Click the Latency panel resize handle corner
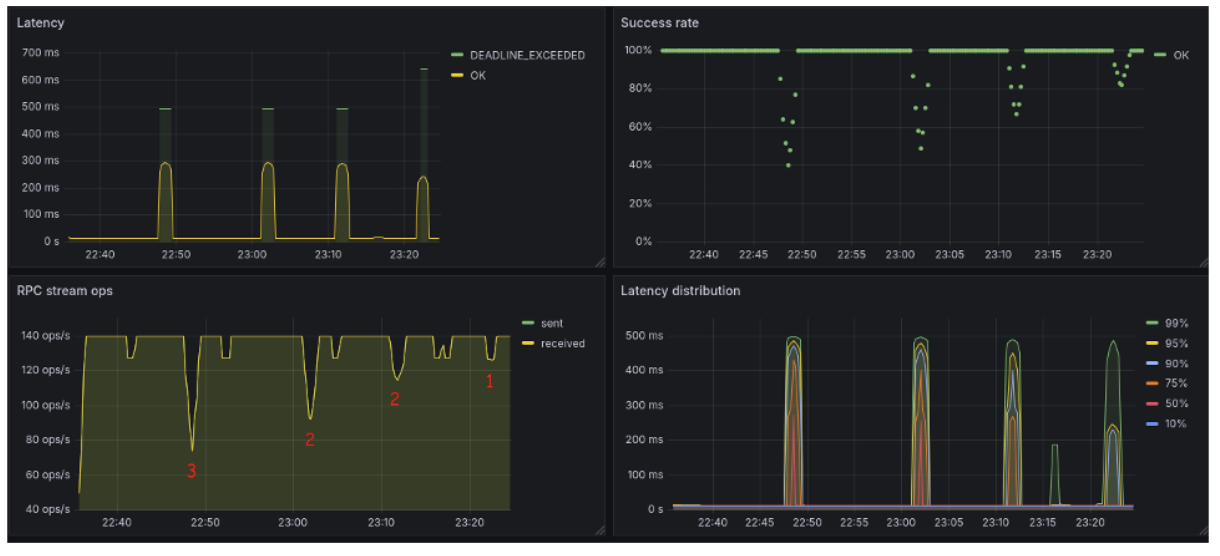The height and width of the screenshot is (556, 1220). point(600,262)
